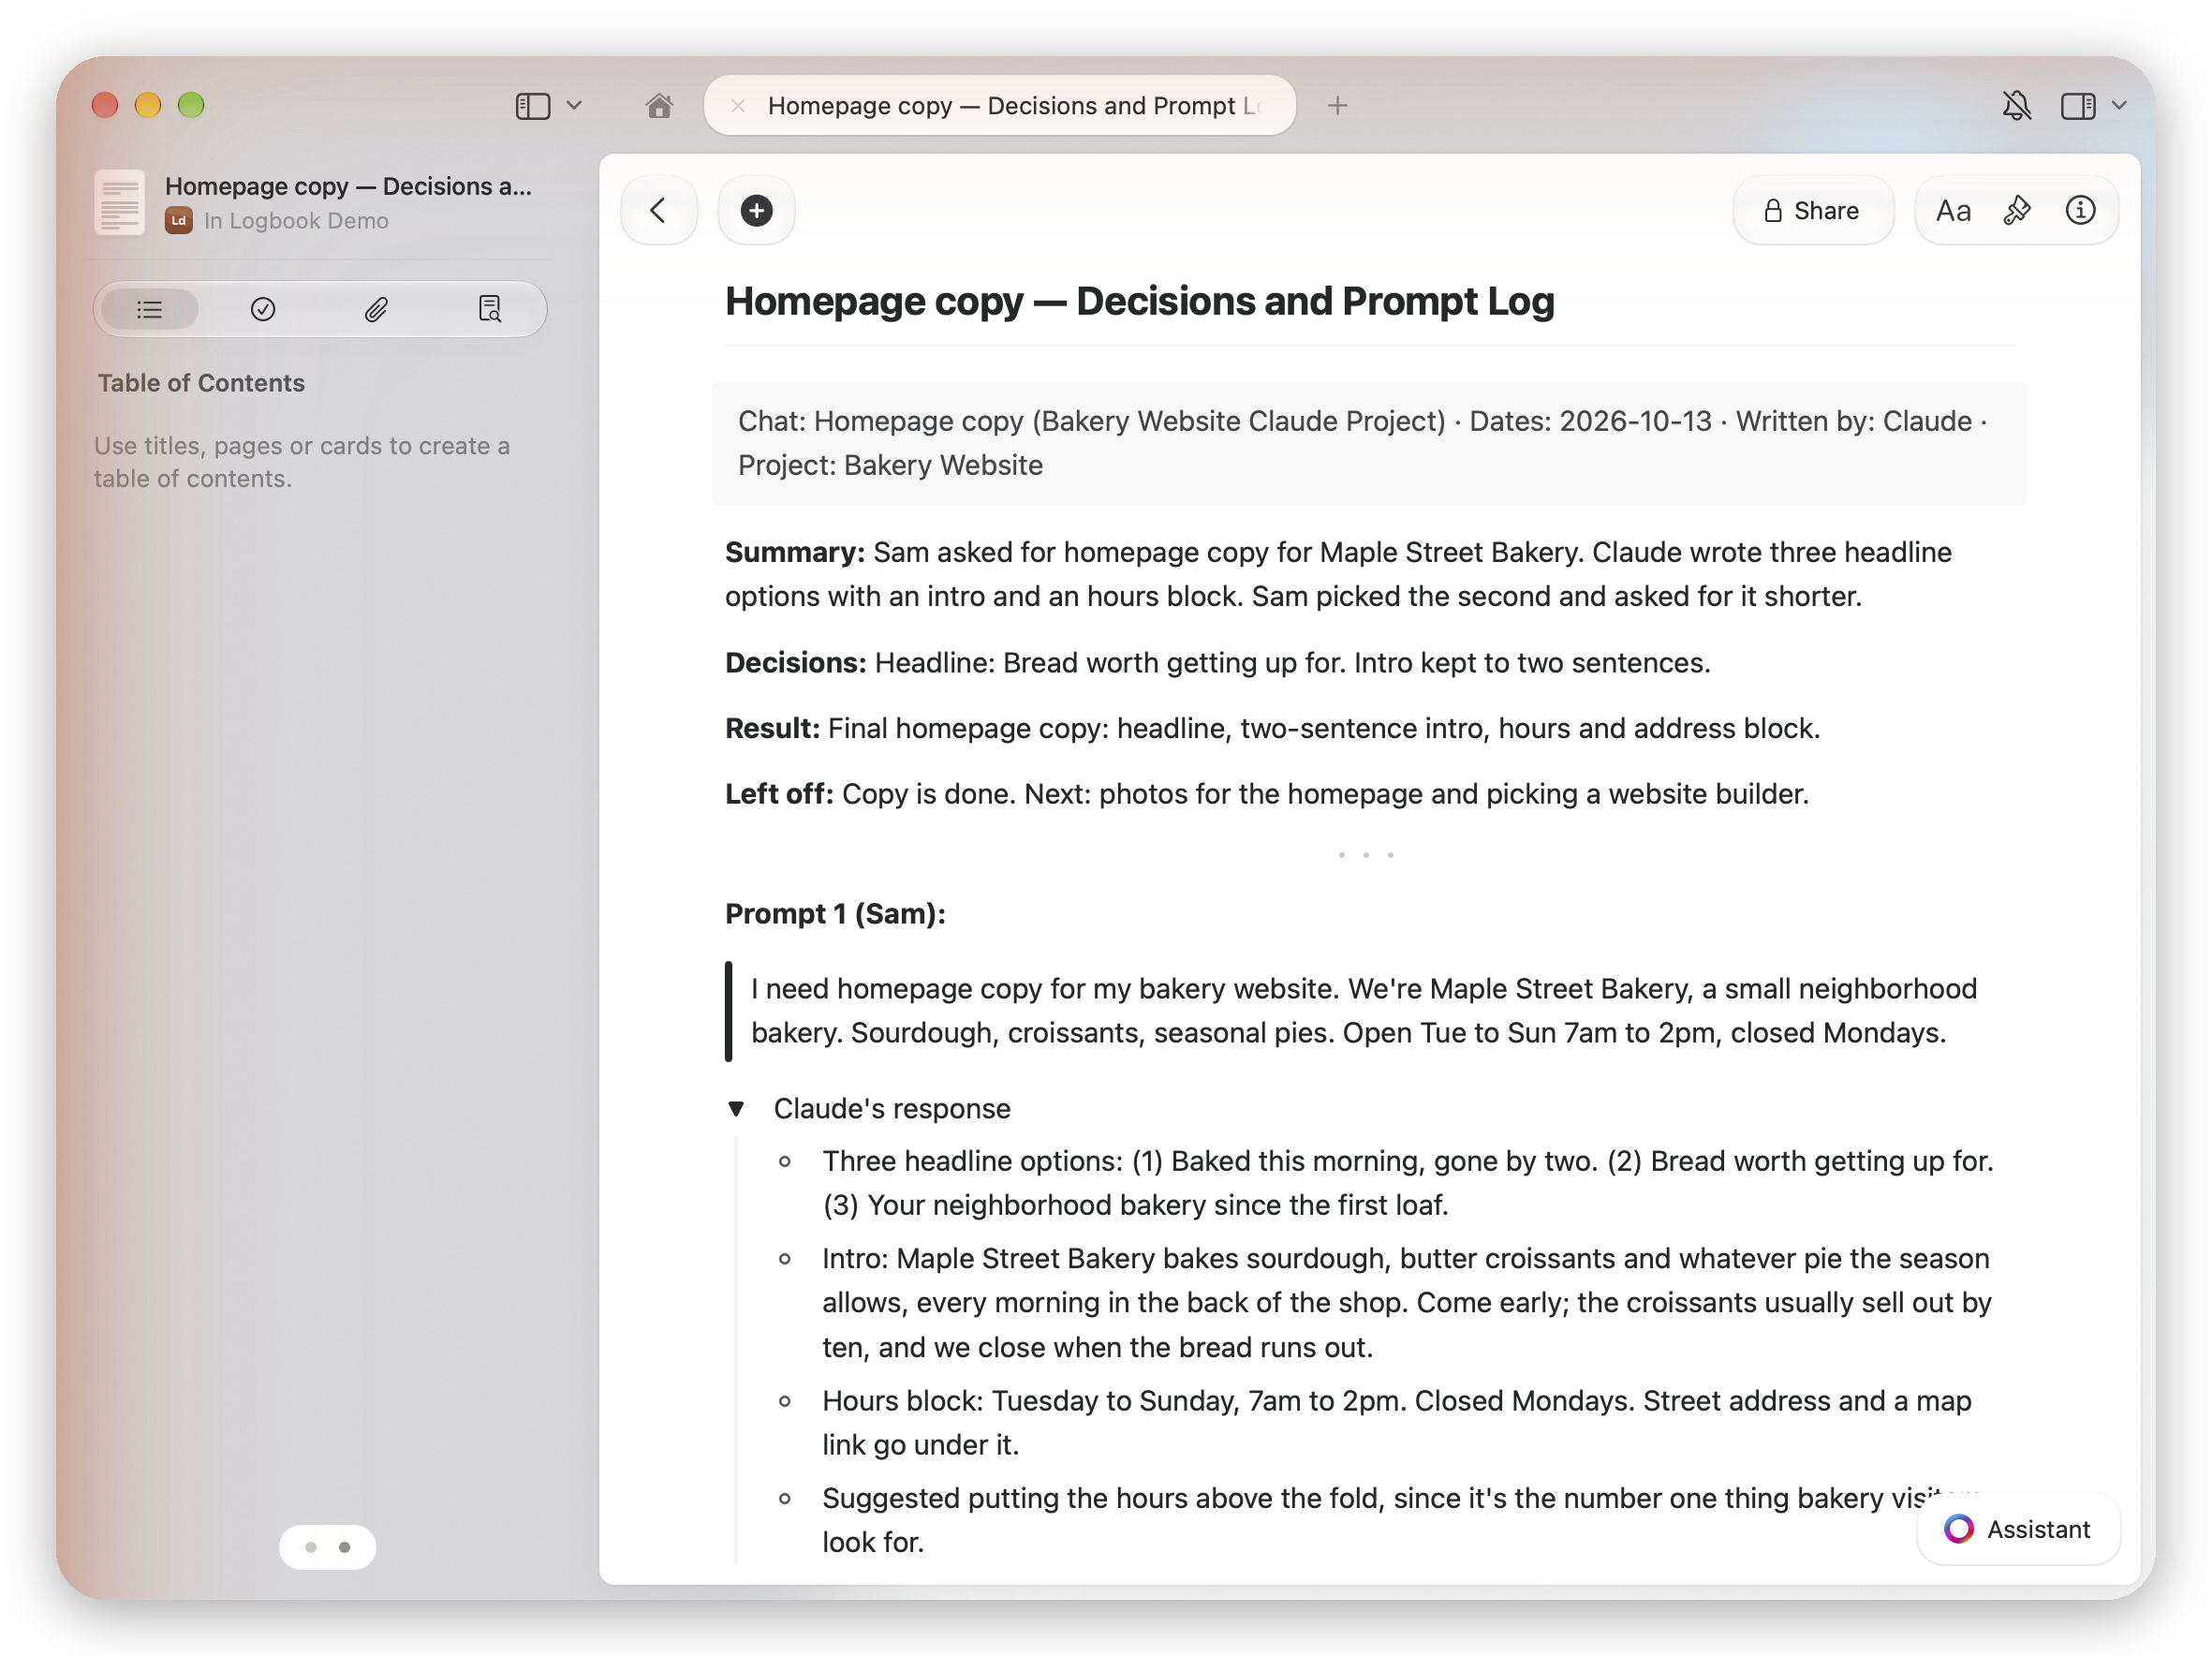Click the document thumbnail in sidebar
This screenshot has height=1656, width=2212.
click(119, 202)
